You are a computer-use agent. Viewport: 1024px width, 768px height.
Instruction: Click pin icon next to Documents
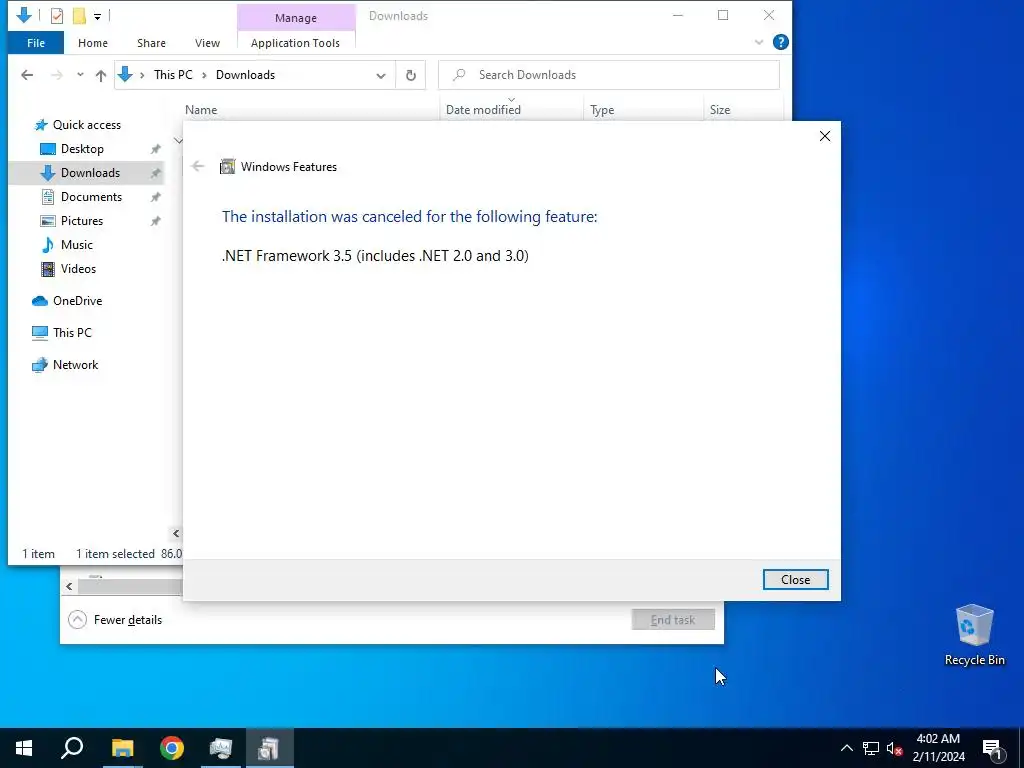click(155, 197)
